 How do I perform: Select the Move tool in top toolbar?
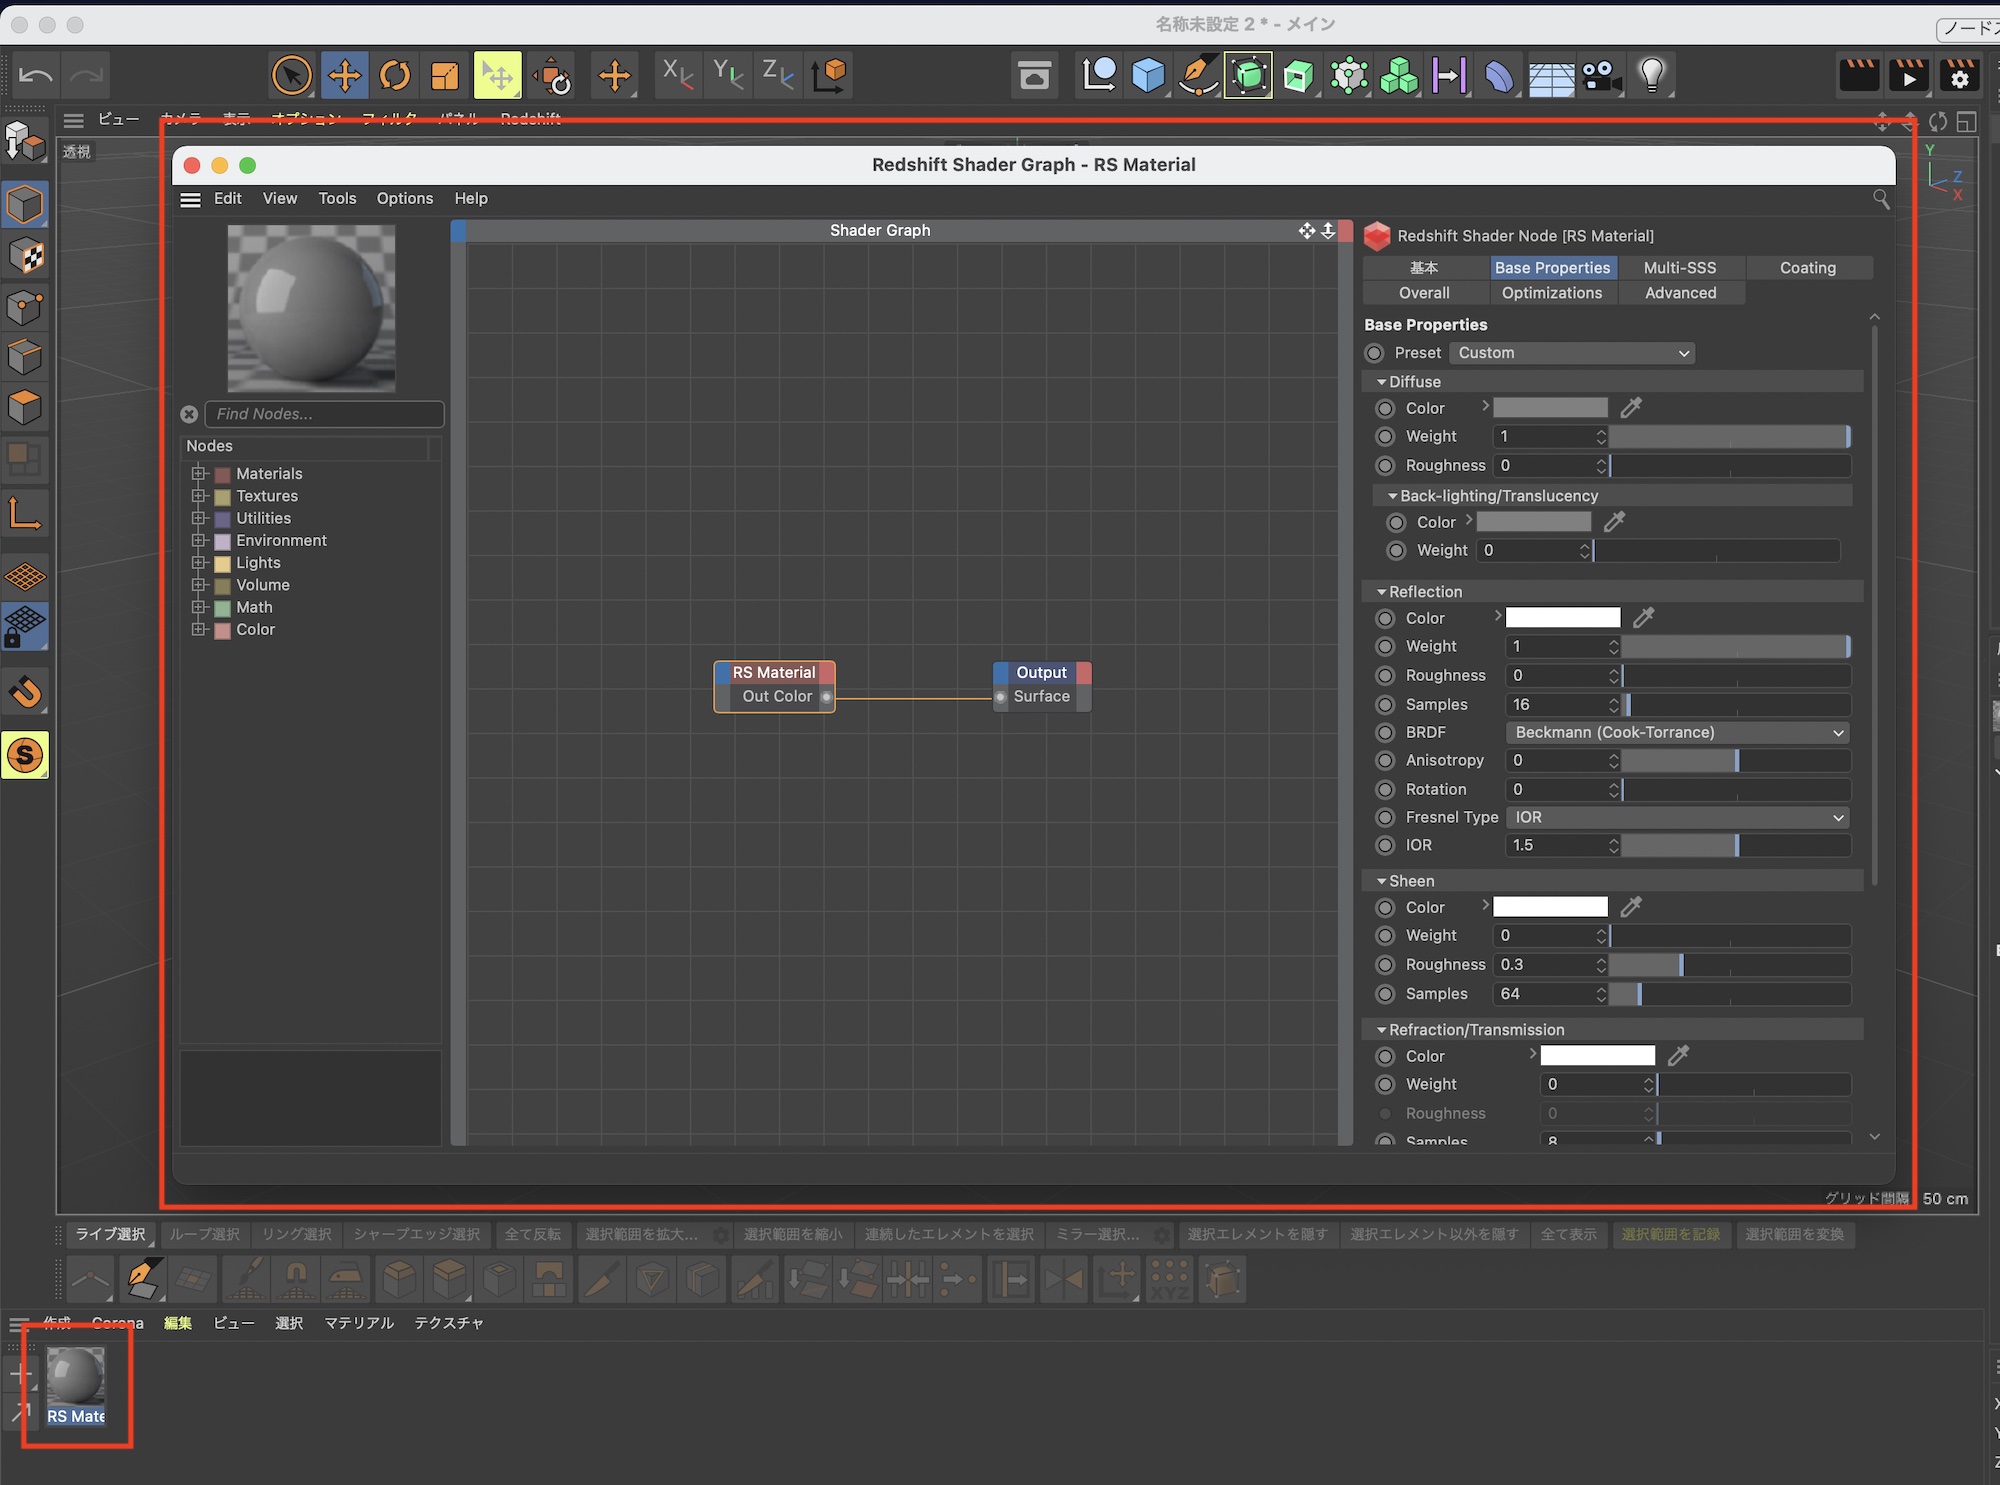pos(344,75)
